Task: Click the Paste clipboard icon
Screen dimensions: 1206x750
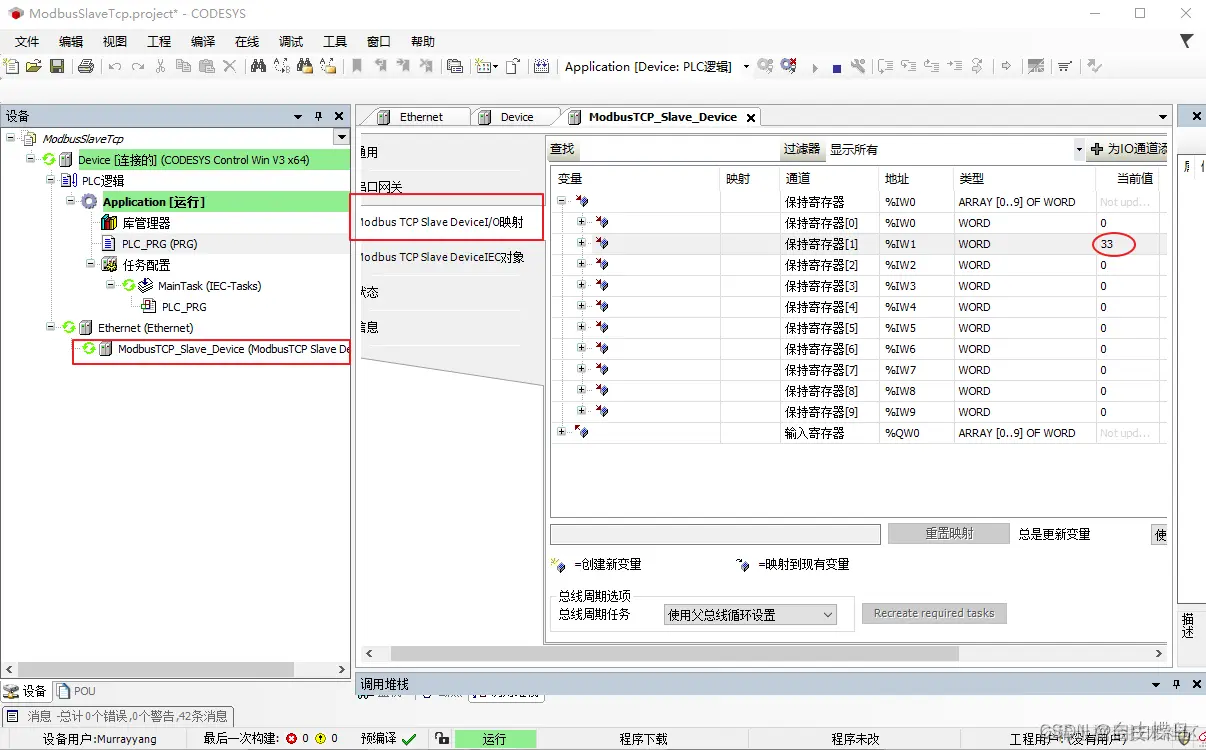Action: tap(207, 66)
